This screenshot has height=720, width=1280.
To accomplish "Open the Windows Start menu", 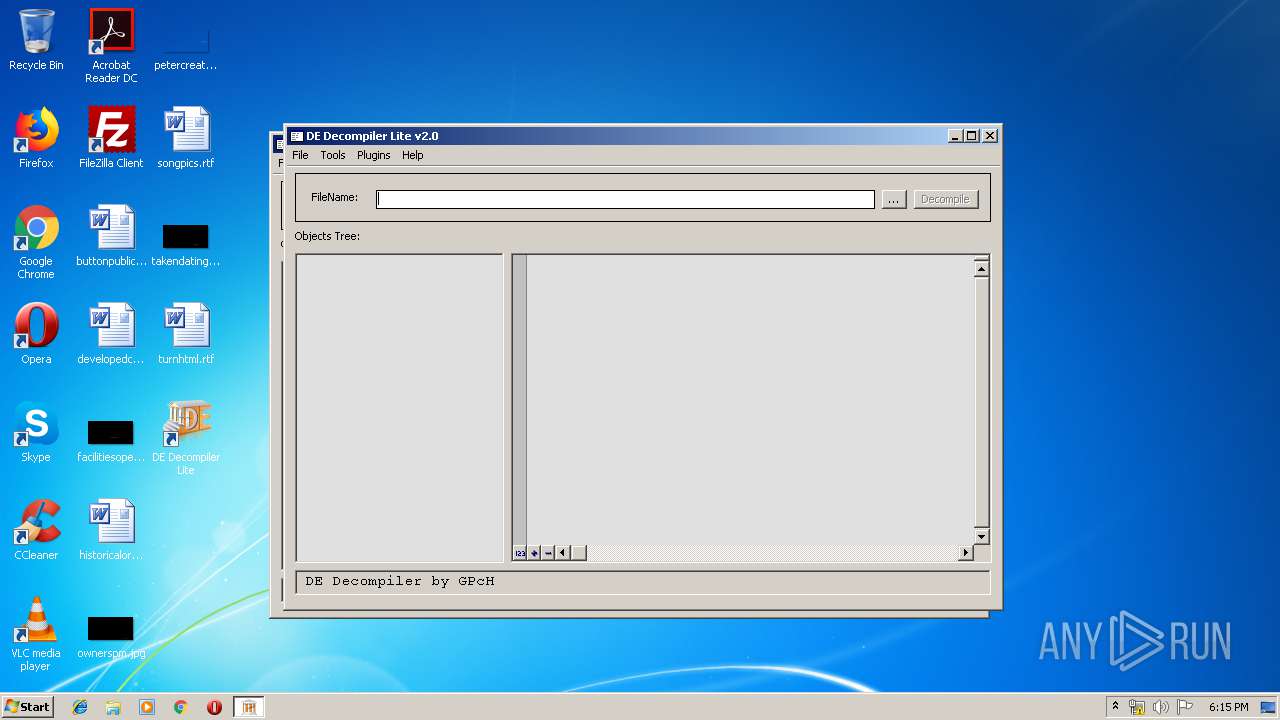I will [27, 707].
